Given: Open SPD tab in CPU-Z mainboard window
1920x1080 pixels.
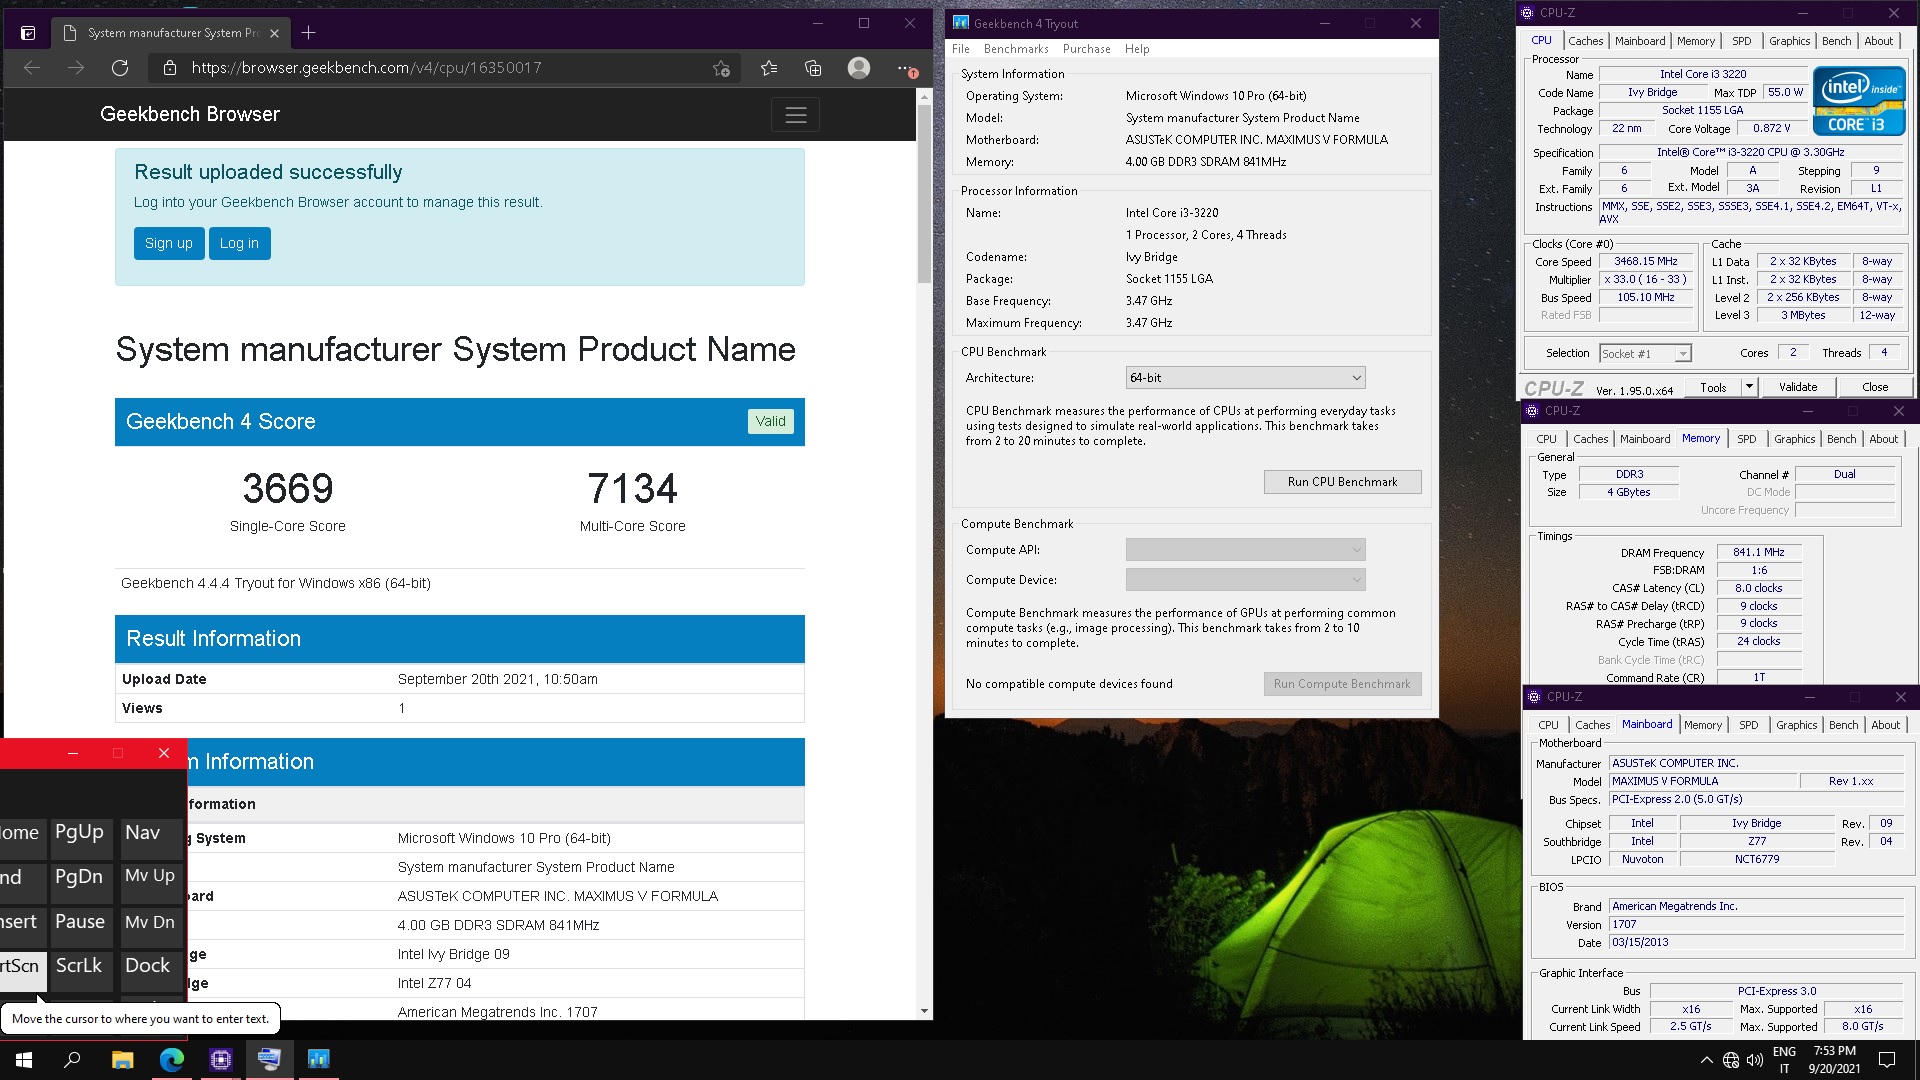Looking at the screenshot, I should pyautogui.click(x=1748, y=725).
